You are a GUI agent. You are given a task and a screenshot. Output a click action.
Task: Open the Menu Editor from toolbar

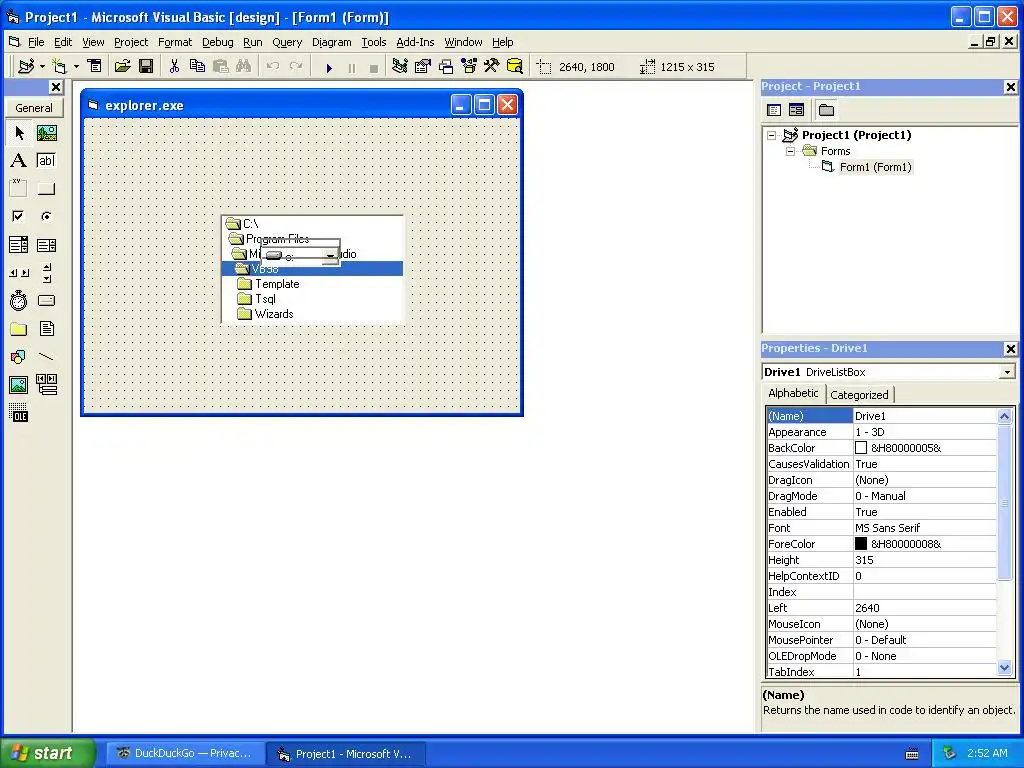pos(95,66)
